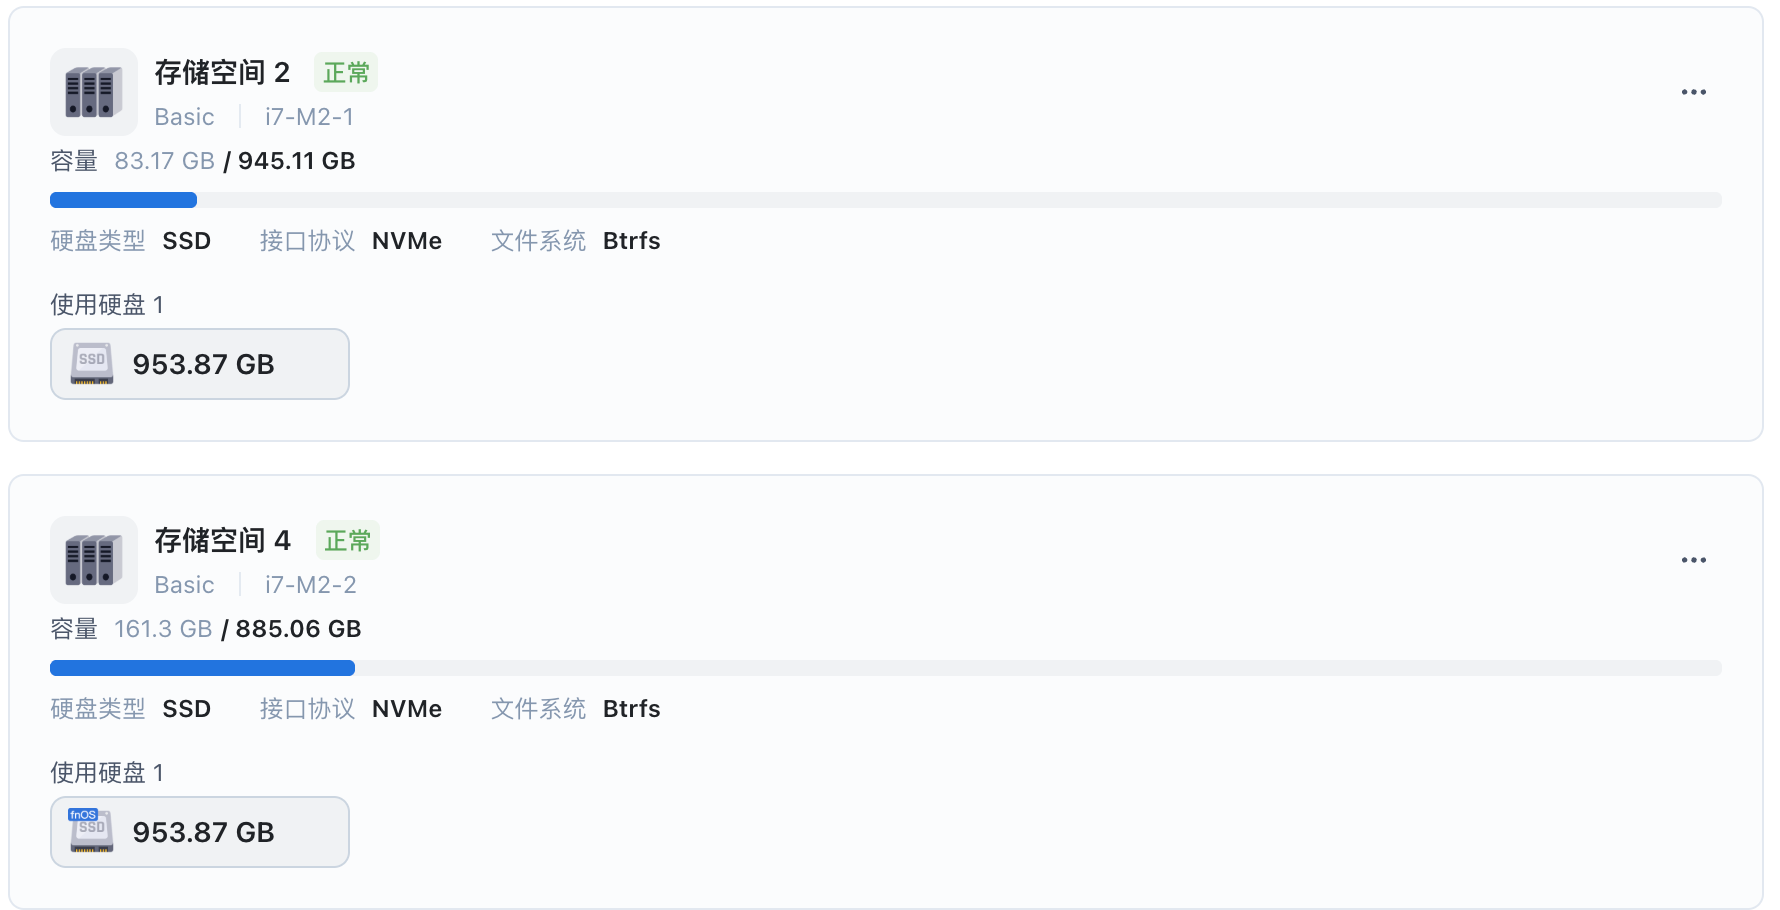Image resolution: width=1780 pixels, height=910 pixels.
Task: Click the 83.17 GB used capacity text
Action: pos(164,161)
